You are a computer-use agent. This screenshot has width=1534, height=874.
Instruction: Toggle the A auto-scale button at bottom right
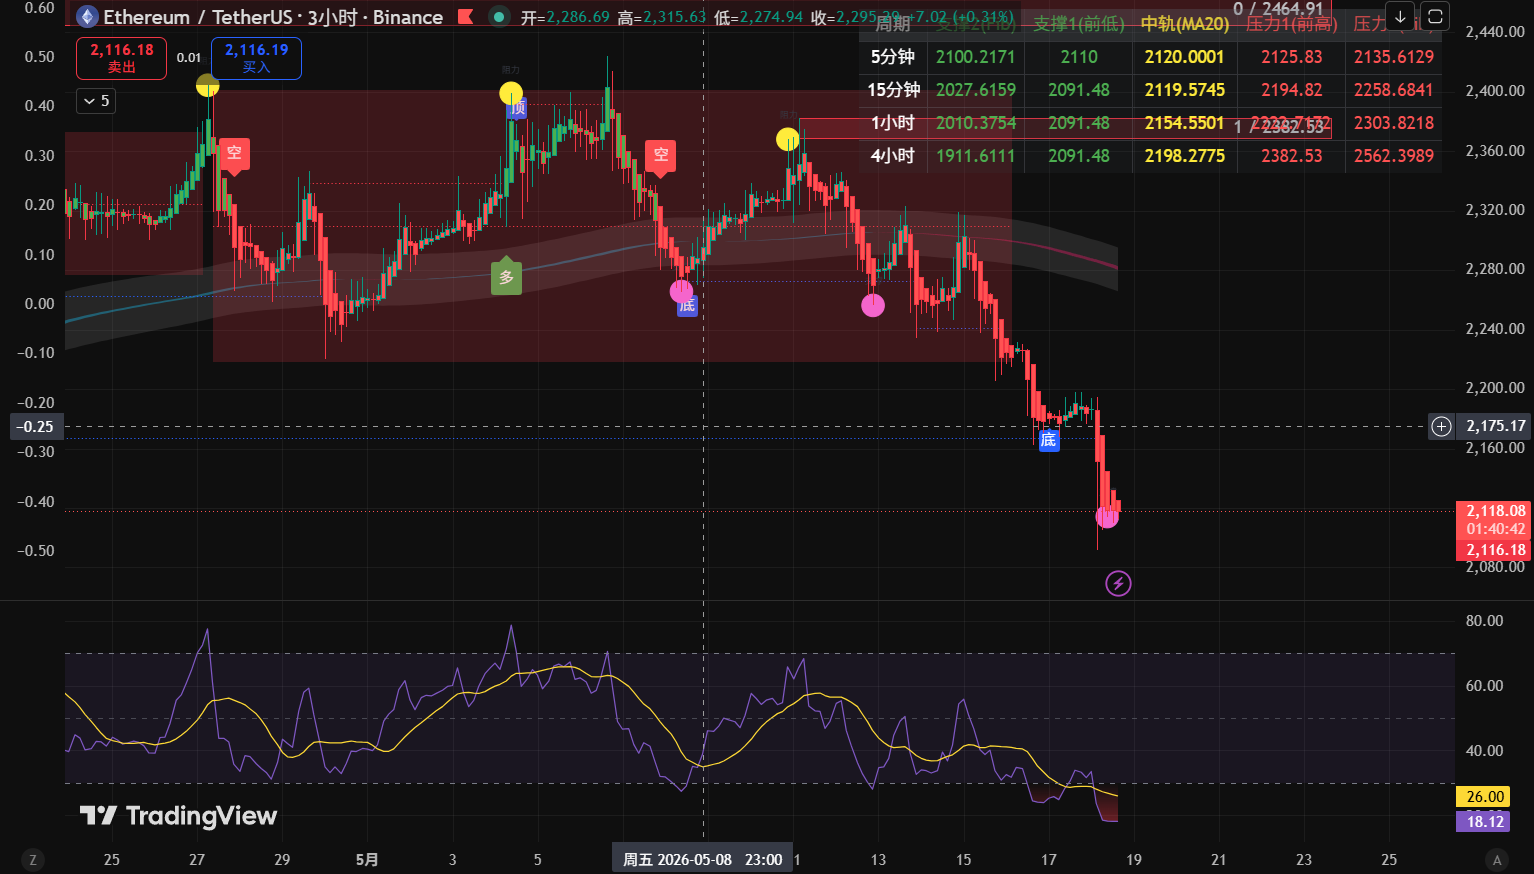pos(1497,859)
